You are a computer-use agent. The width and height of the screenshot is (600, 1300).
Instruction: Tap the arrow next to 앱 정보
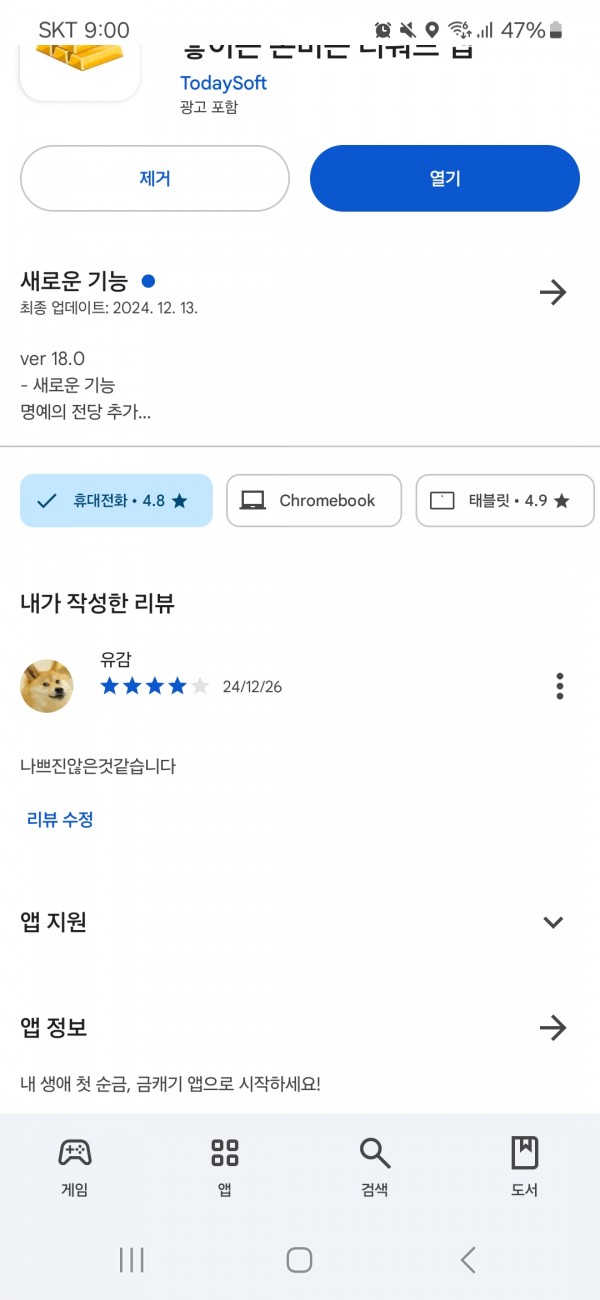tap(553, 1027)
